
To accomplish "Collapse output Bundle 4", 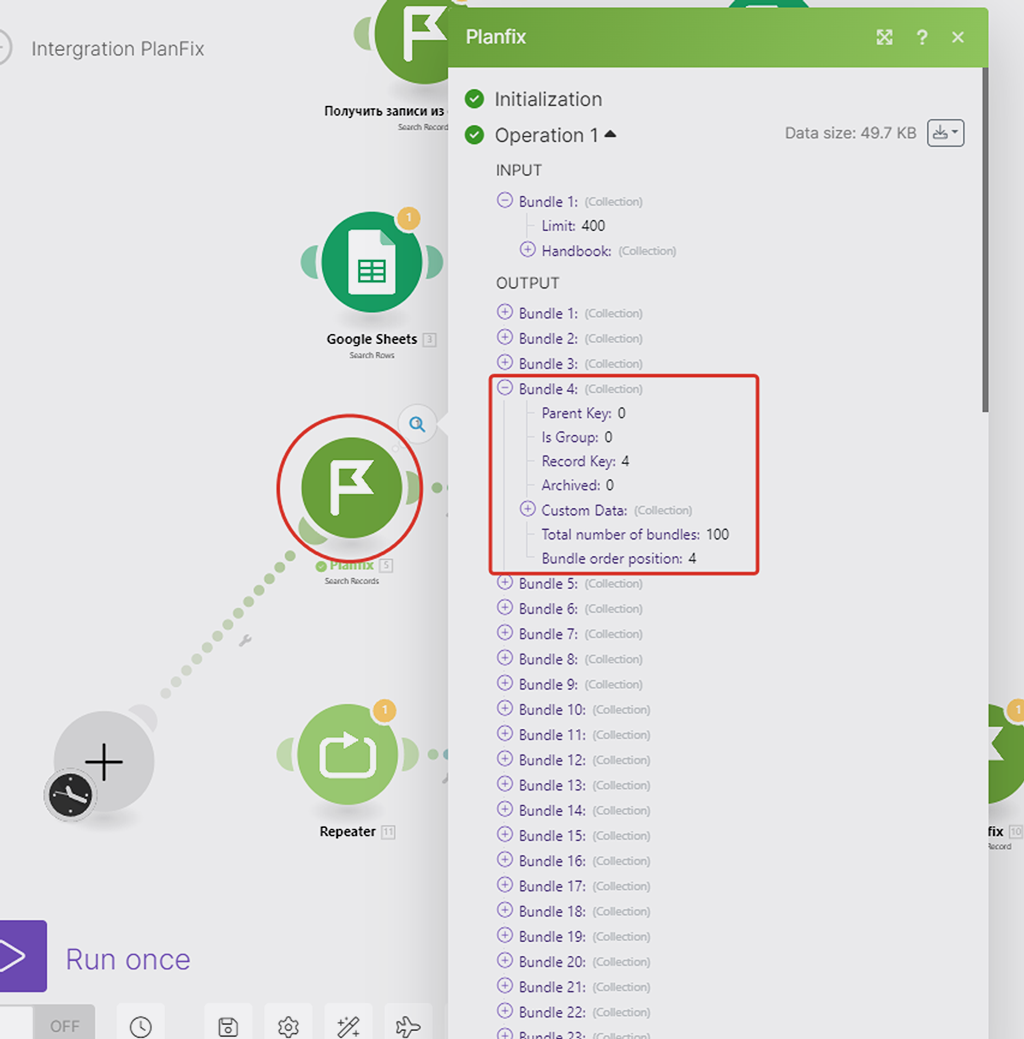I will tap(505, 388).
